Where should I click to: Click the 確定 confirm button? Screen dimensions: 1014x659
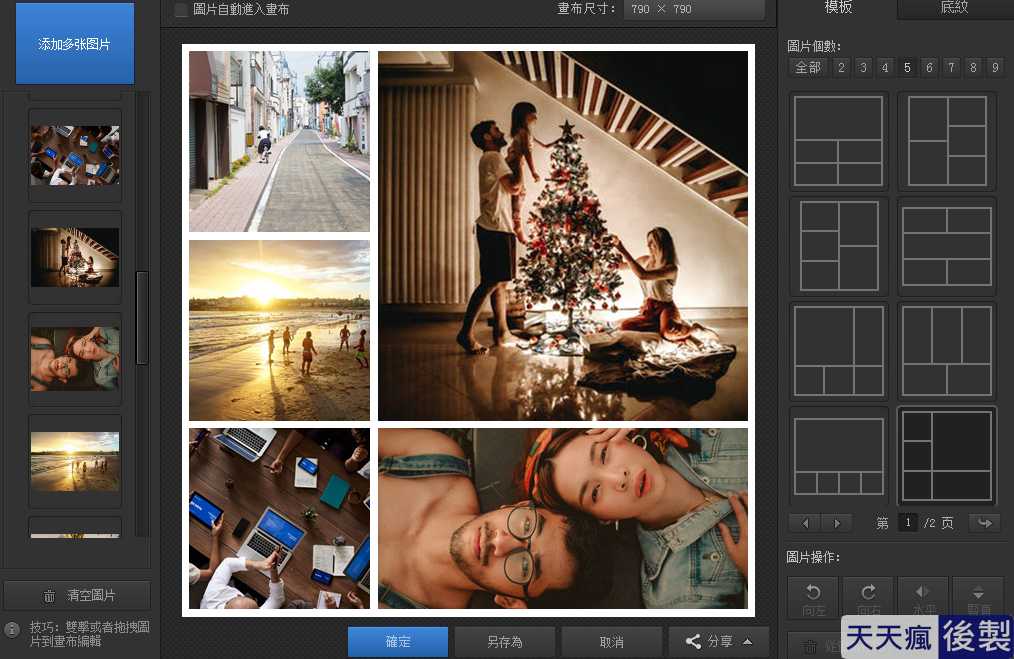(398, 642)
